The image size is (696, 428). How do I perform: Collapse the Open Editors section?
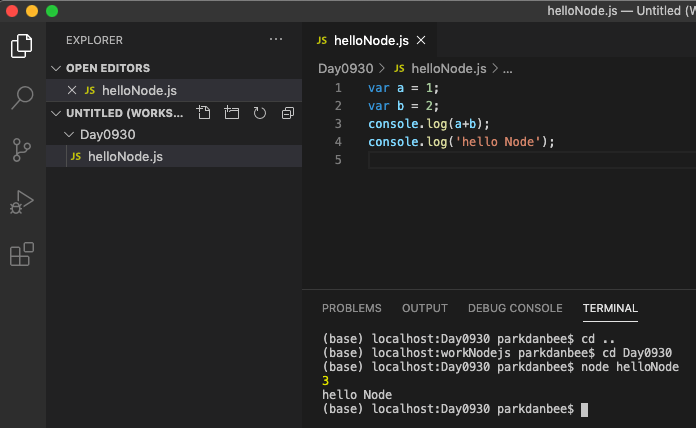click(x=56, y=68)
